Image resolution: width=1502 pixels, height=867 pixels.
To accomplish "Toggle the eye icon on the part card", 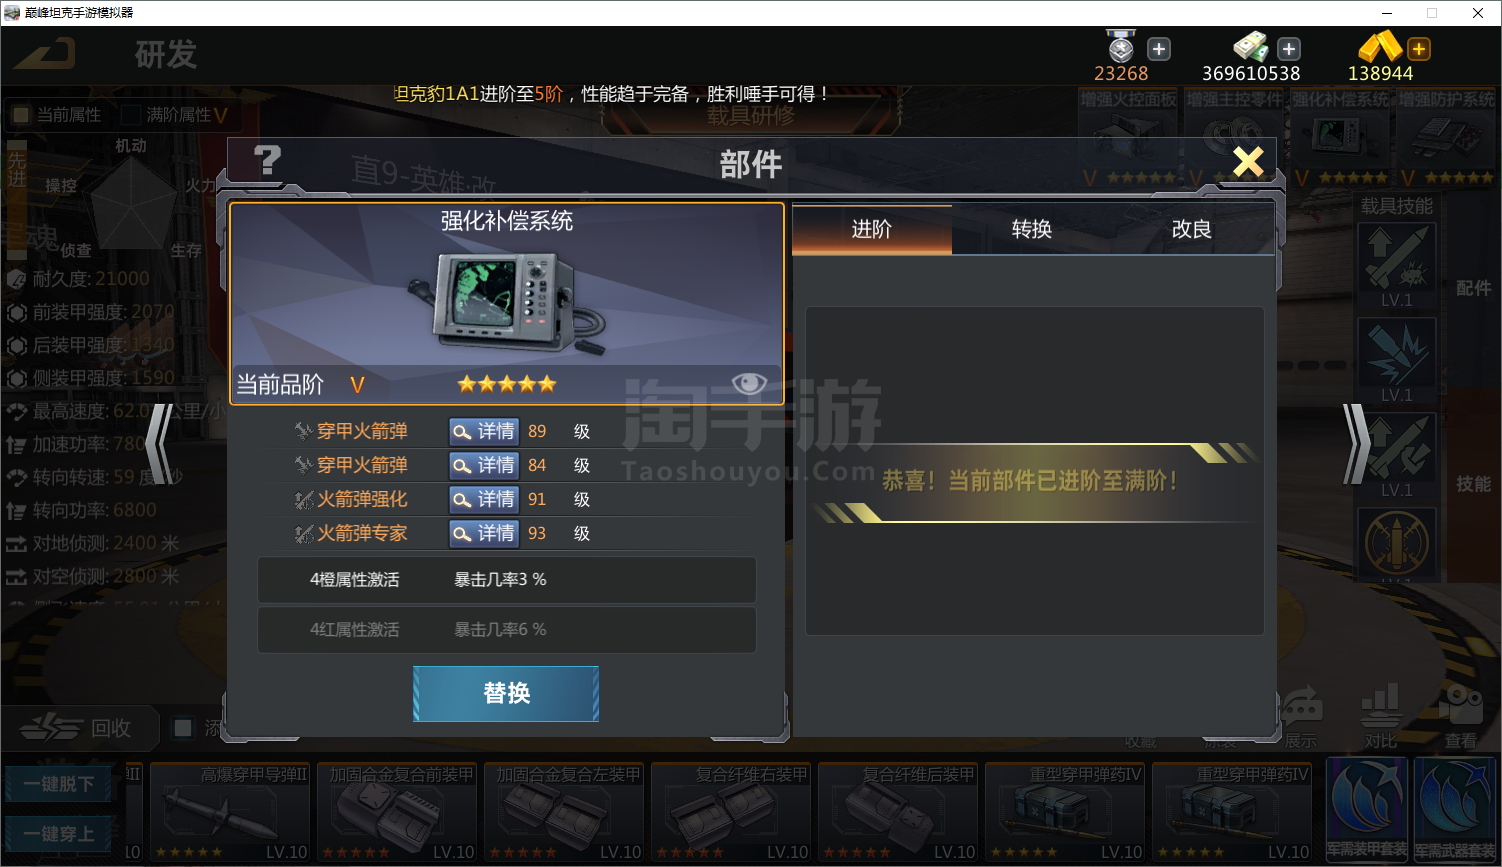I will point(749,383).
